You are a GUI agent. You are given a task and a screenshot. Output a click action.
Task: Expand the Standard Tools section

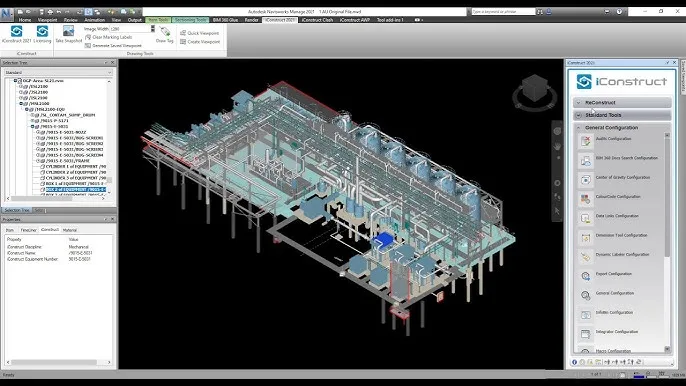[622, 115]
